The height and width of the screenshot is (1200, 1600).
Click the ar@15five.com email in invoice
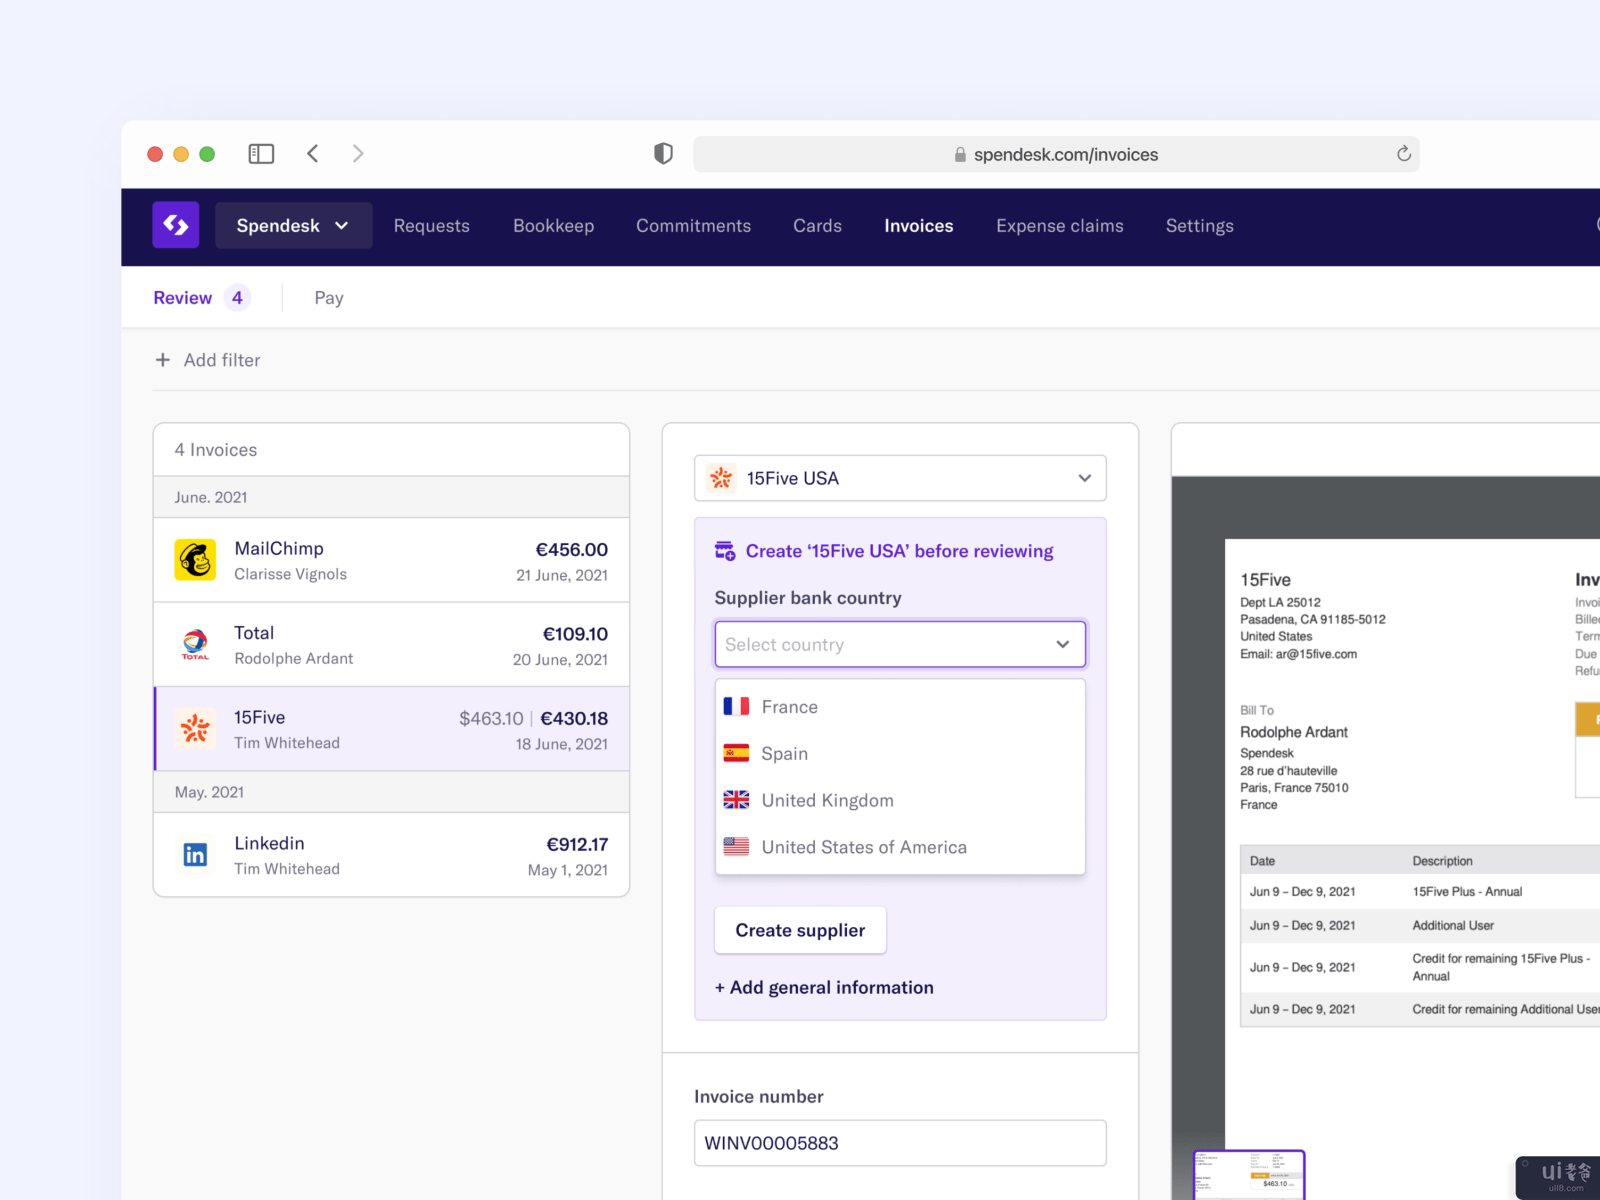[x=1316, y=654]
